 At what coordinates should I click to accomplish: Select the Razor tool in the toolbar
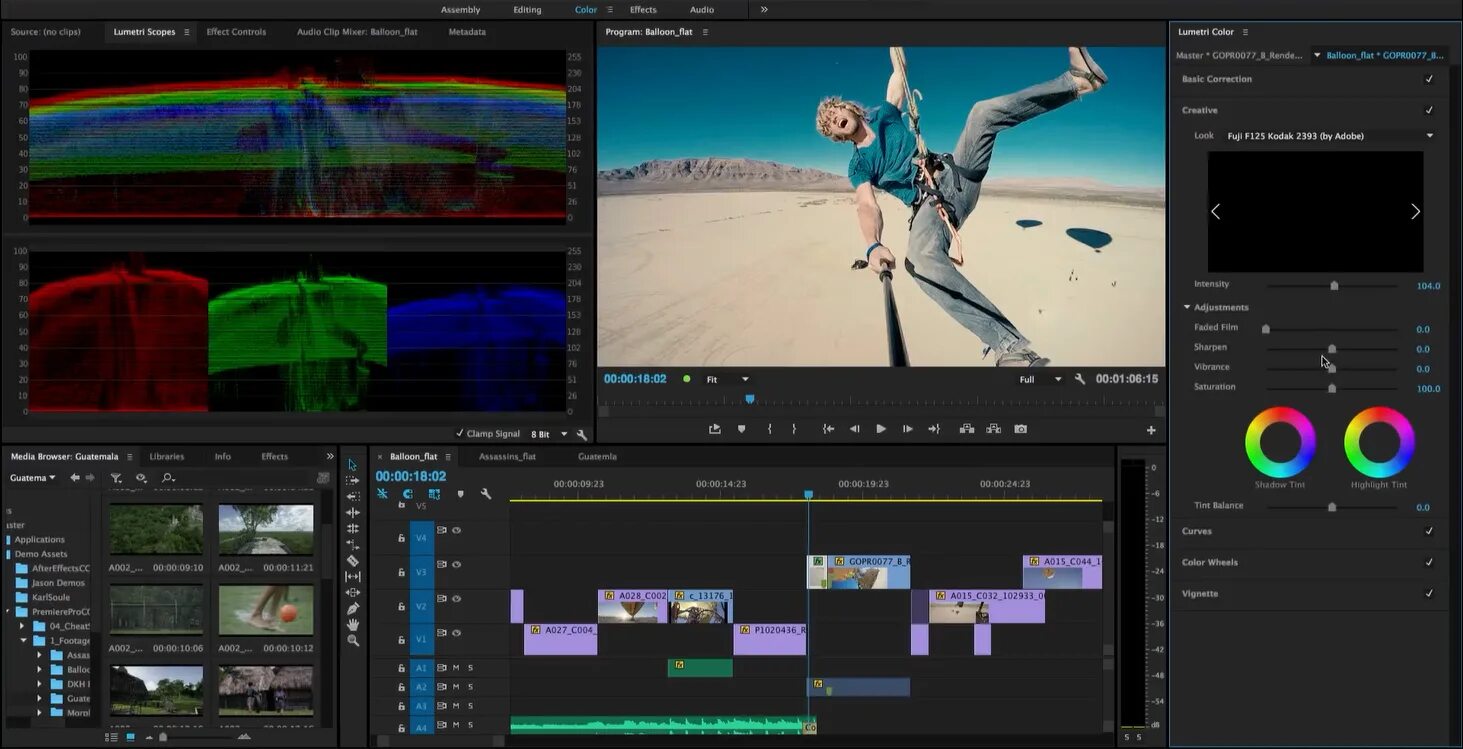353,561
